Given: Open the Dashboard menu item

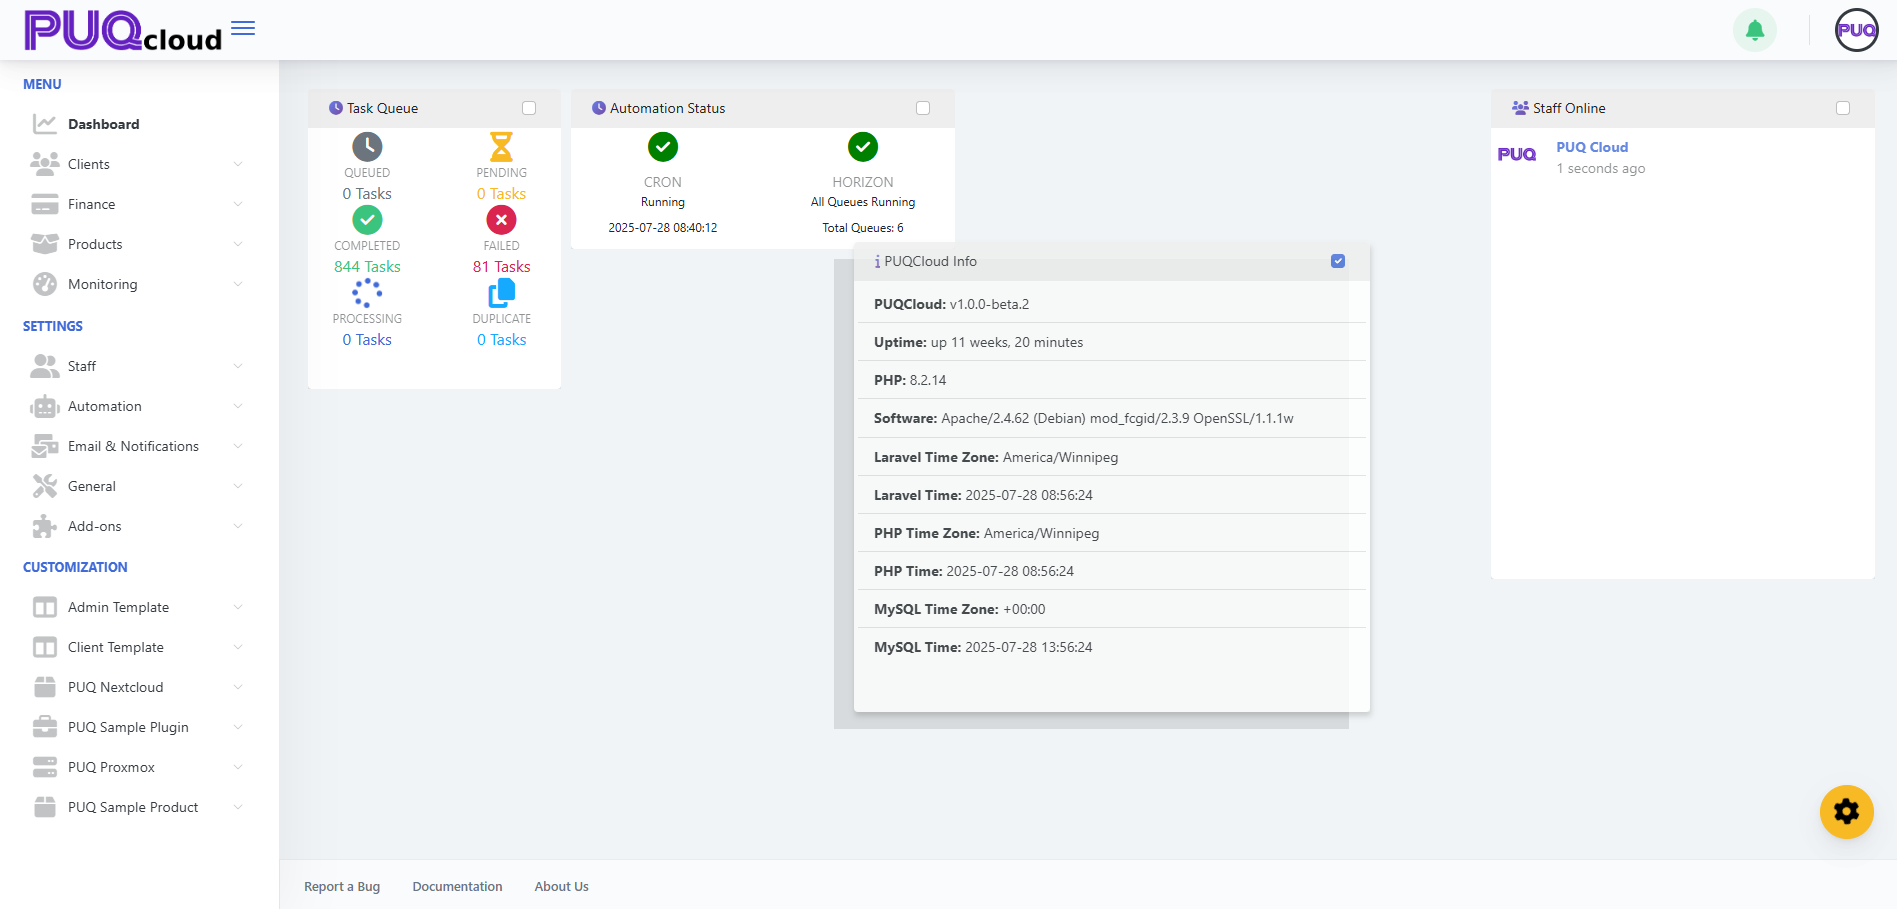Looking at the screenshot, I should (x=139, y=124).
